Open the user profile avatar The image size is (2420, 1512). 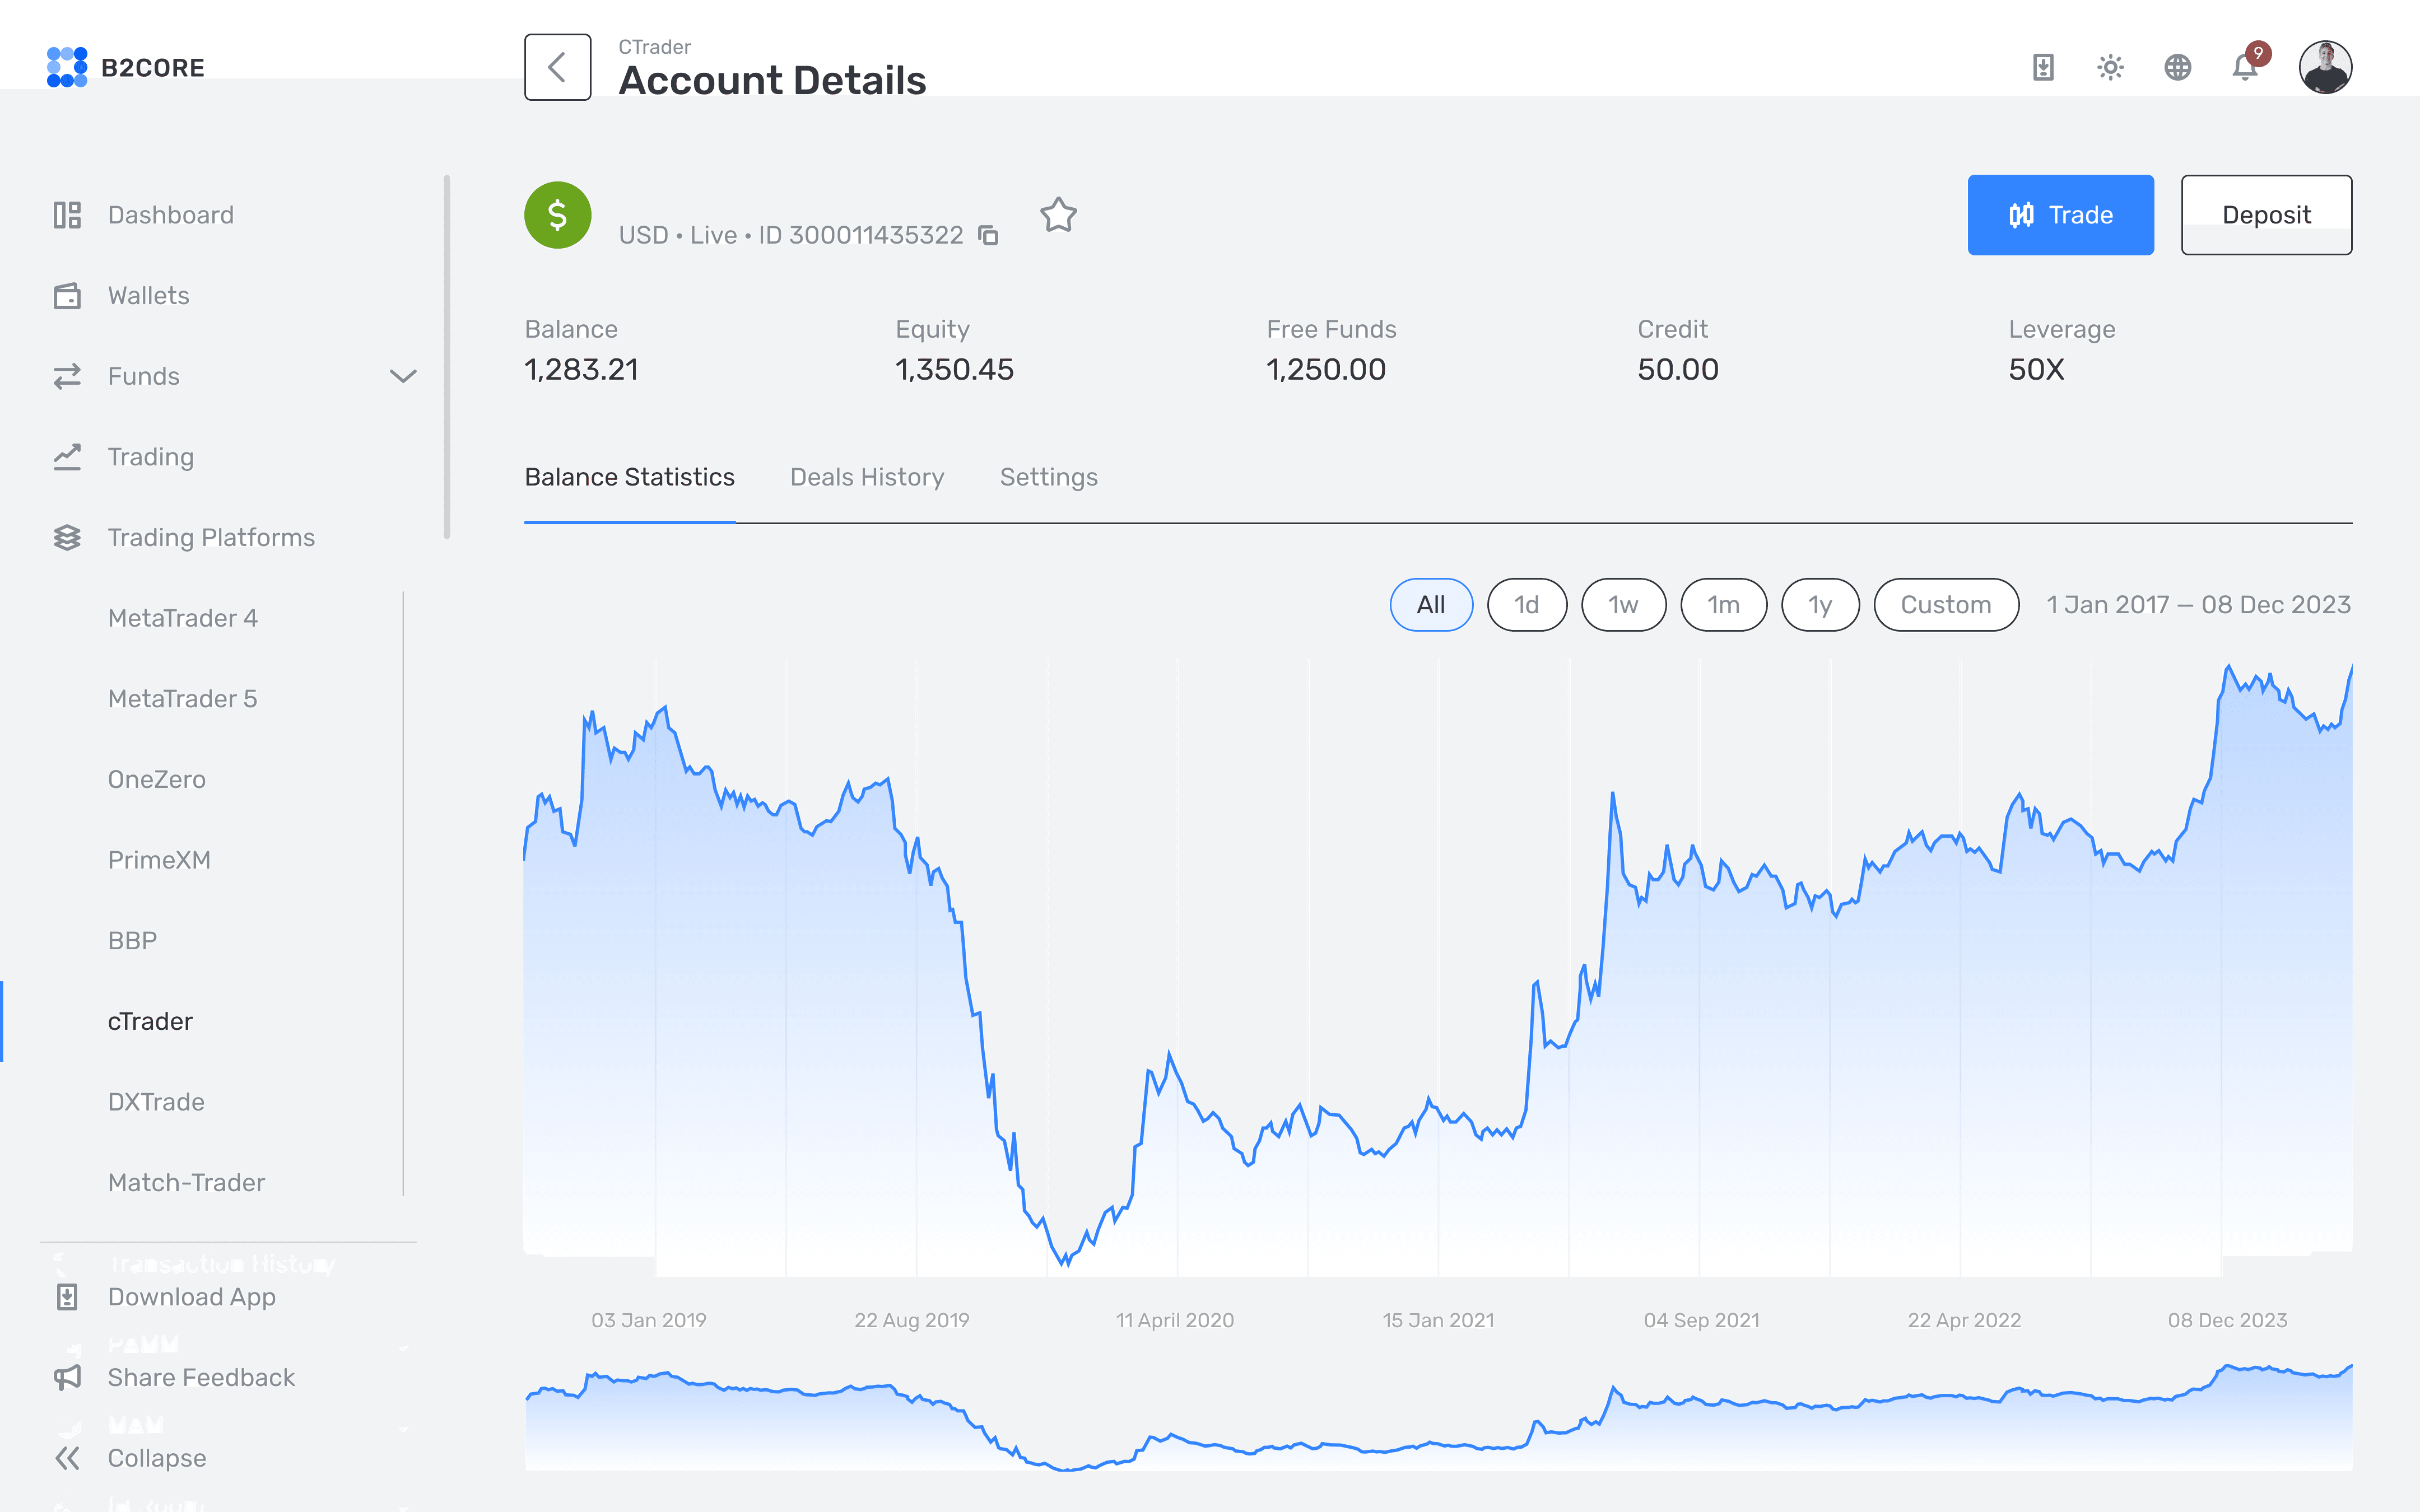click(2325, 67)
